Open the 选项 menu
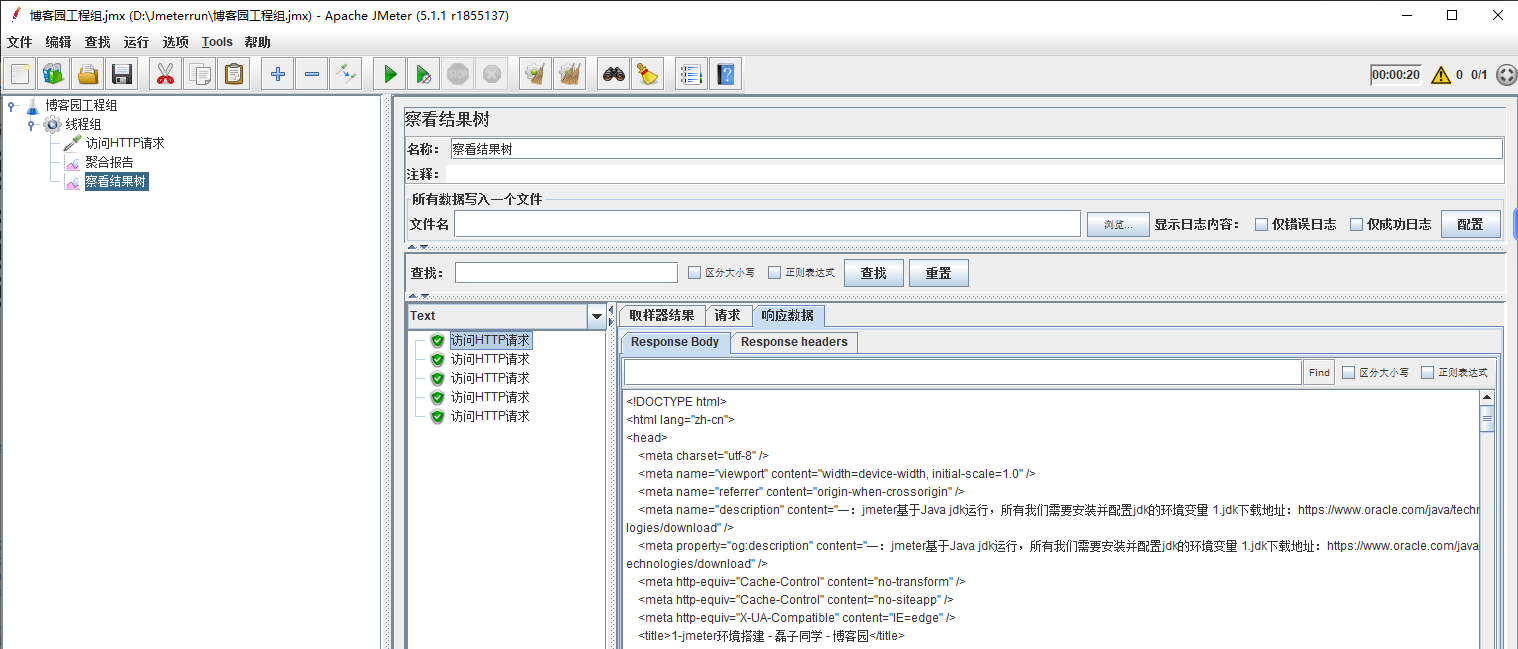The width and height of the screenshot is (1518, 649). pos(176,42)
